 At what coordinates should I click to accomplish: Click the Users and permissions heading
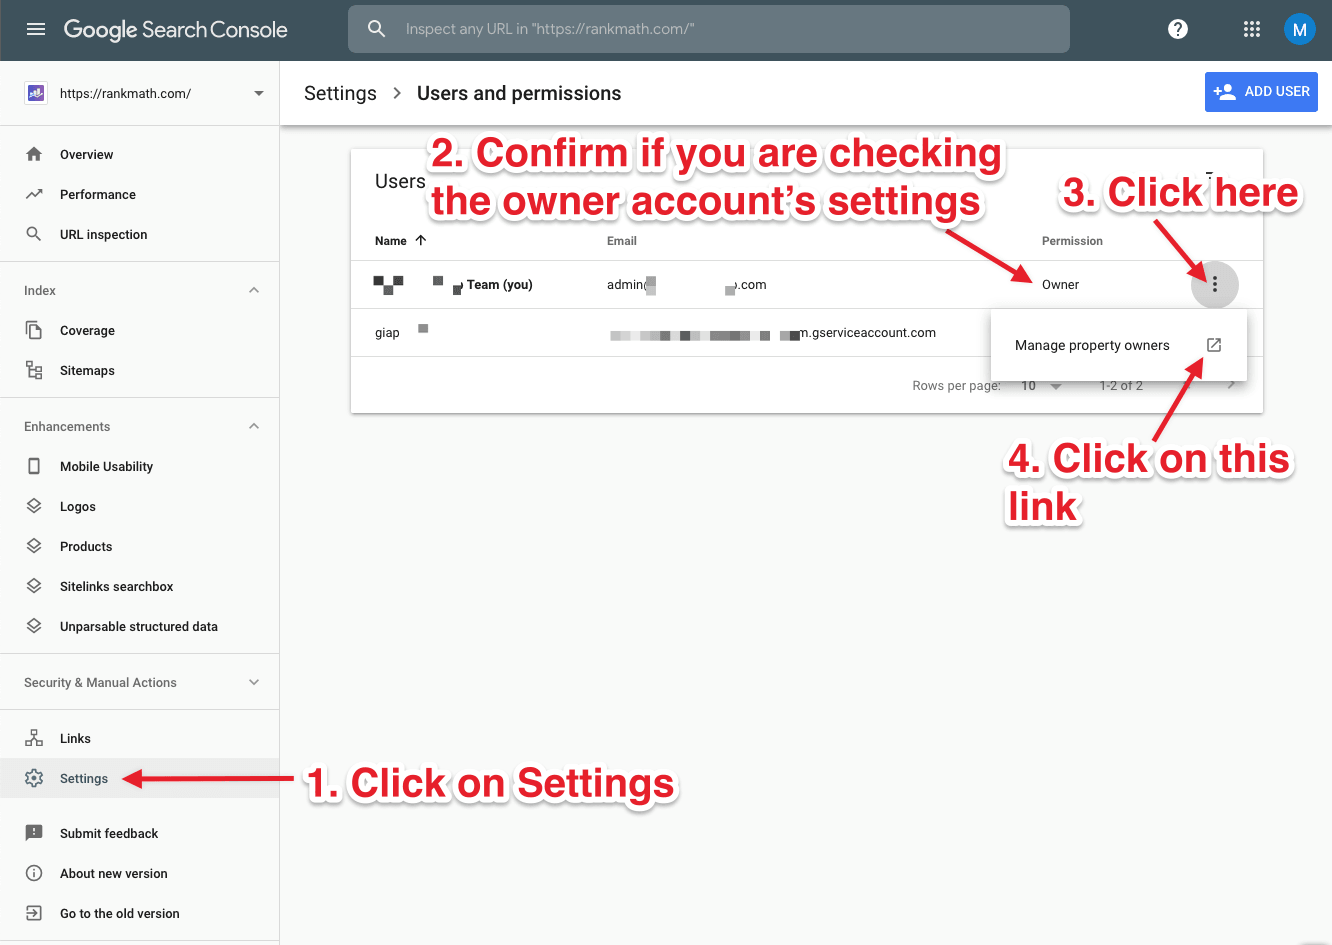(x=519, y=93)
